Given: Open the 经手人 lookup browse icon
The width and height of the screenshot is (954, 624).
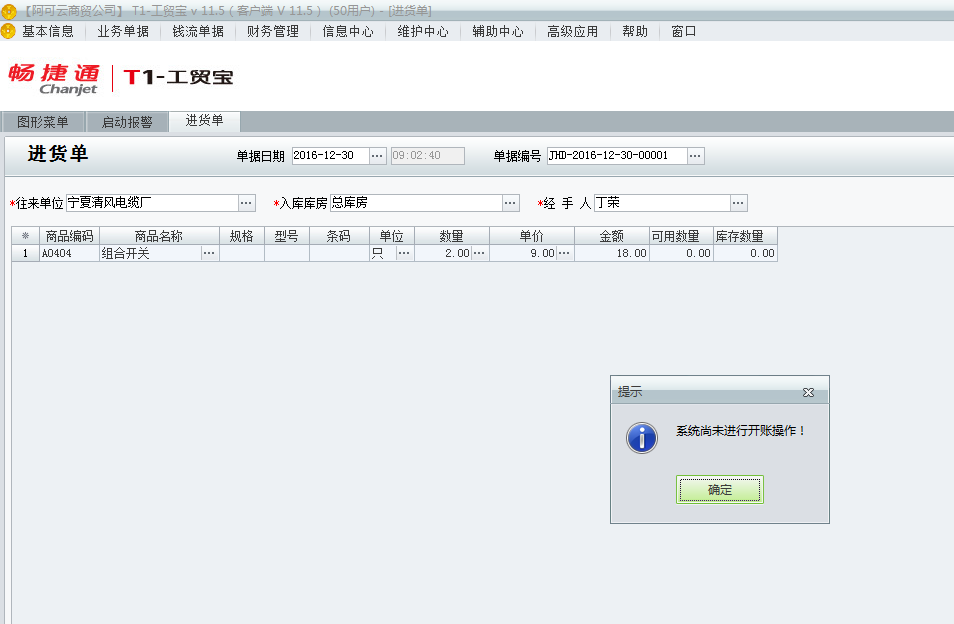Looking at the screenshot, I should pos(738,202).
